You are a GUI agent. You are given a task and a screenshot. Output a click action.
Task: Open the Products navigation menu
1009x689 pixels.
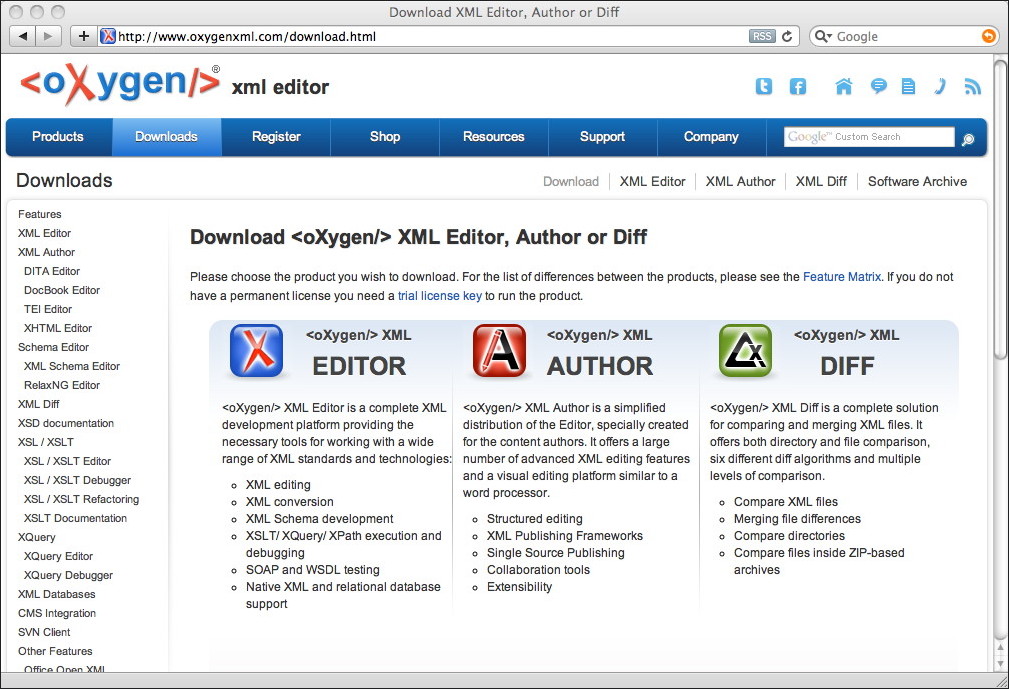[x=58, y=137]
